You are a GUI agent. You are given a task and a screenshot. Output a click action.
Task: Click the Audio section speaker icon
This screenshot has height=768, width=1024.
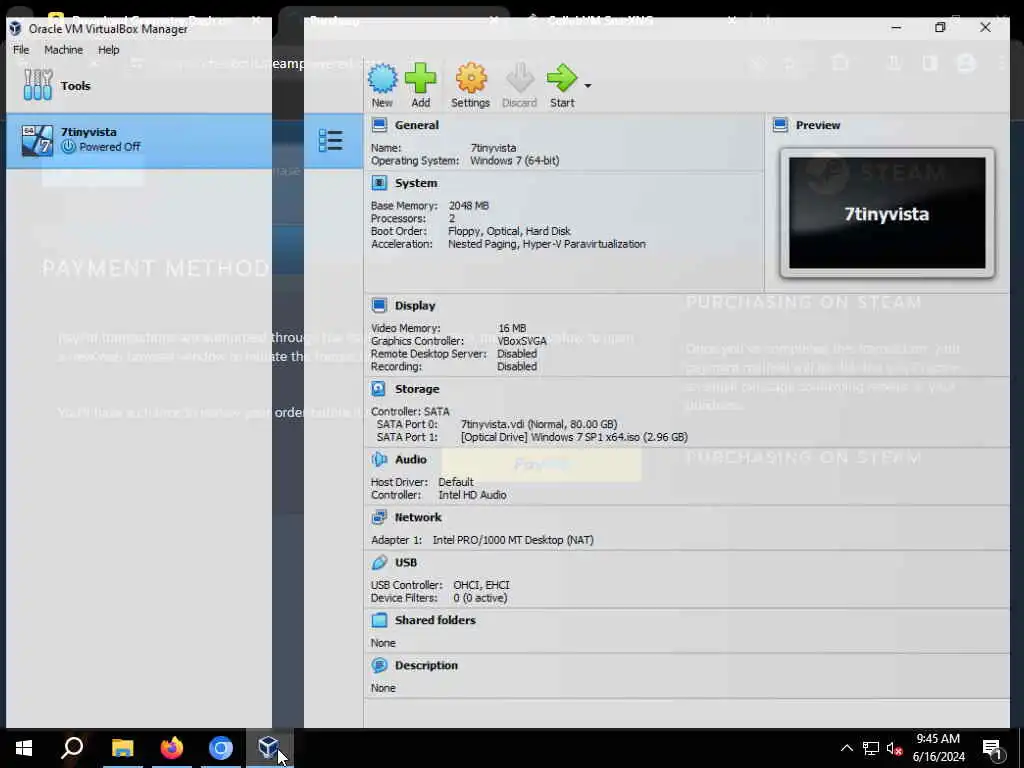[x=379, y=459]
